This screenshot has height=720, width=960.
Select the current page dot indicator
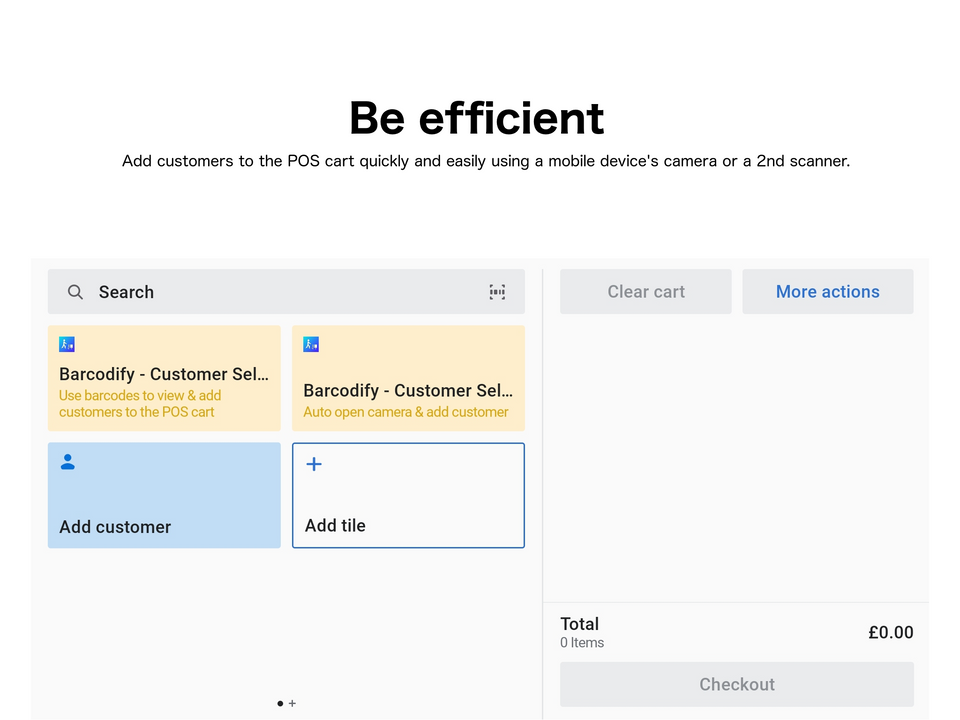(x=280, y=703)
